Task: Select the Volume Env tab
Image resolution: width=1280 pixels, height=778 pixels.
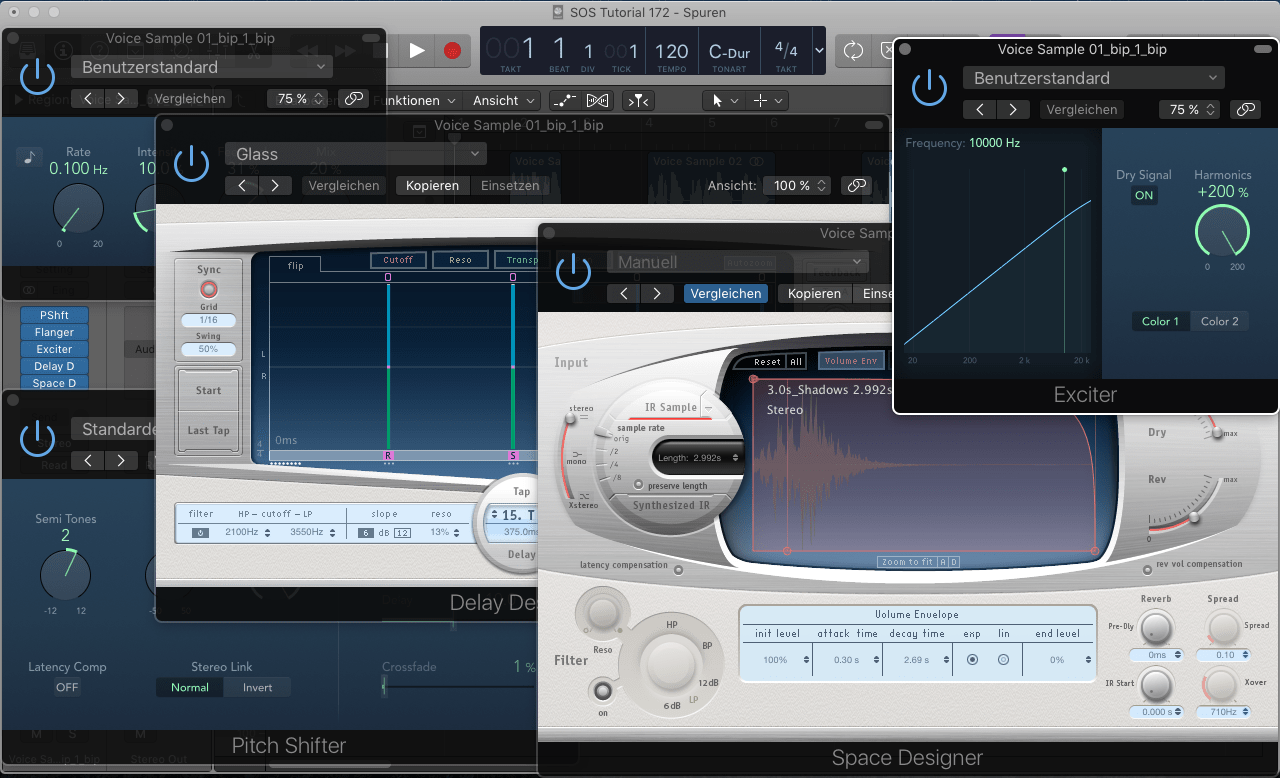Action: coord(850,361)
